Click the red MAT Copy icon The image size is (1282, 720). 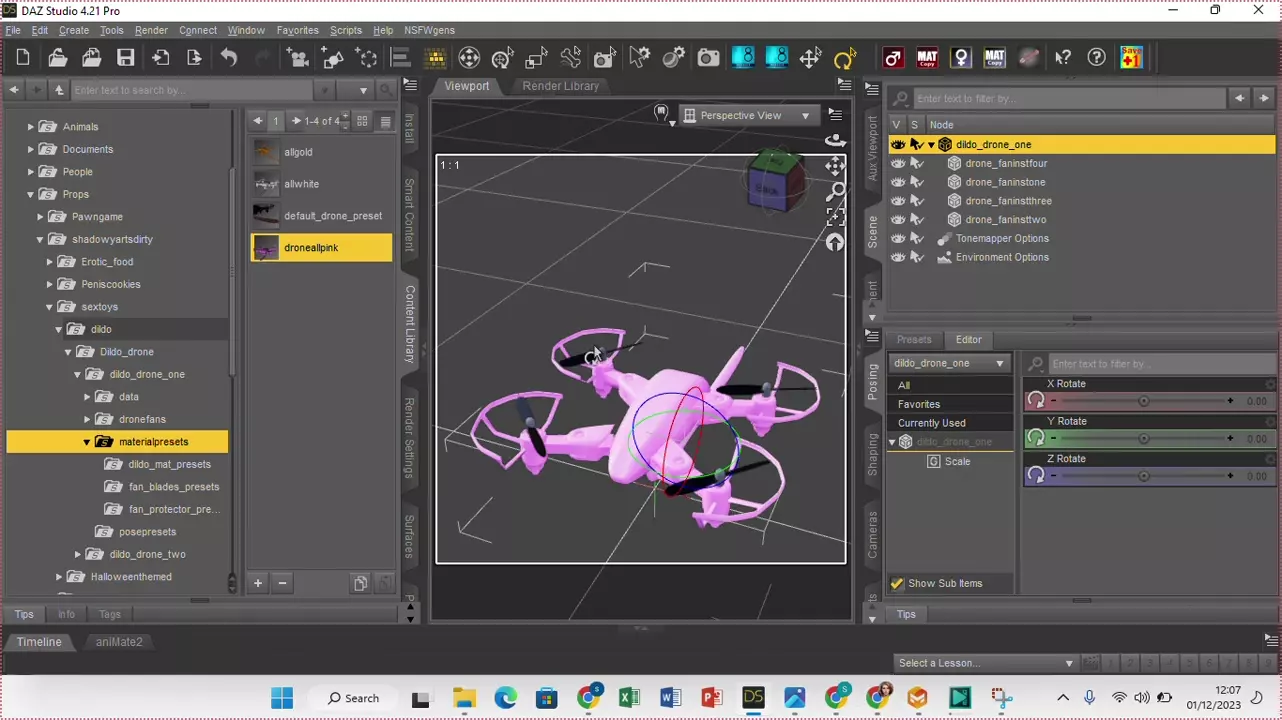click(x=927, y=58)
